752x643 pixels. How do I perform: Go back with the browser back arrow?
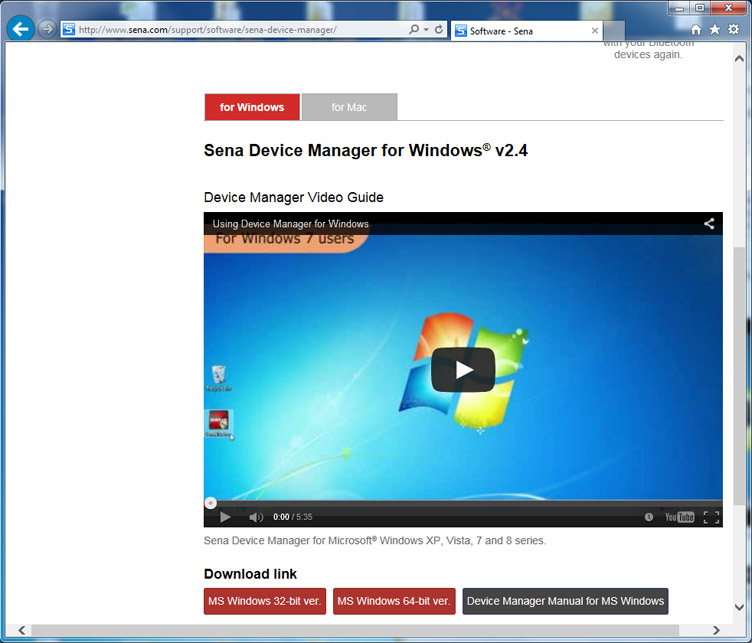coord(20,29)
